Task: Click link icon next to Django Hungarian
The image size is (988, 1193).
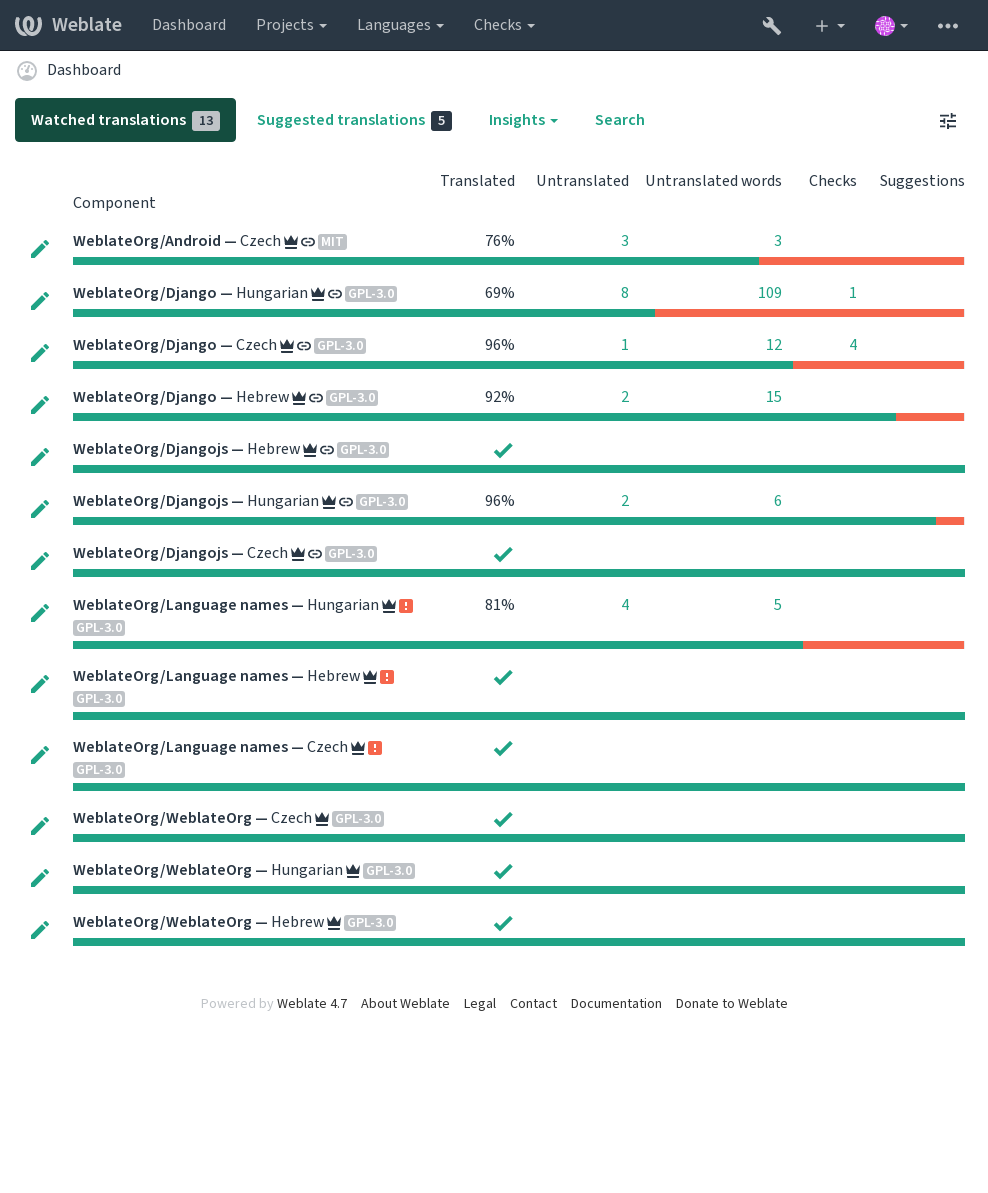Action: point(335,294)
